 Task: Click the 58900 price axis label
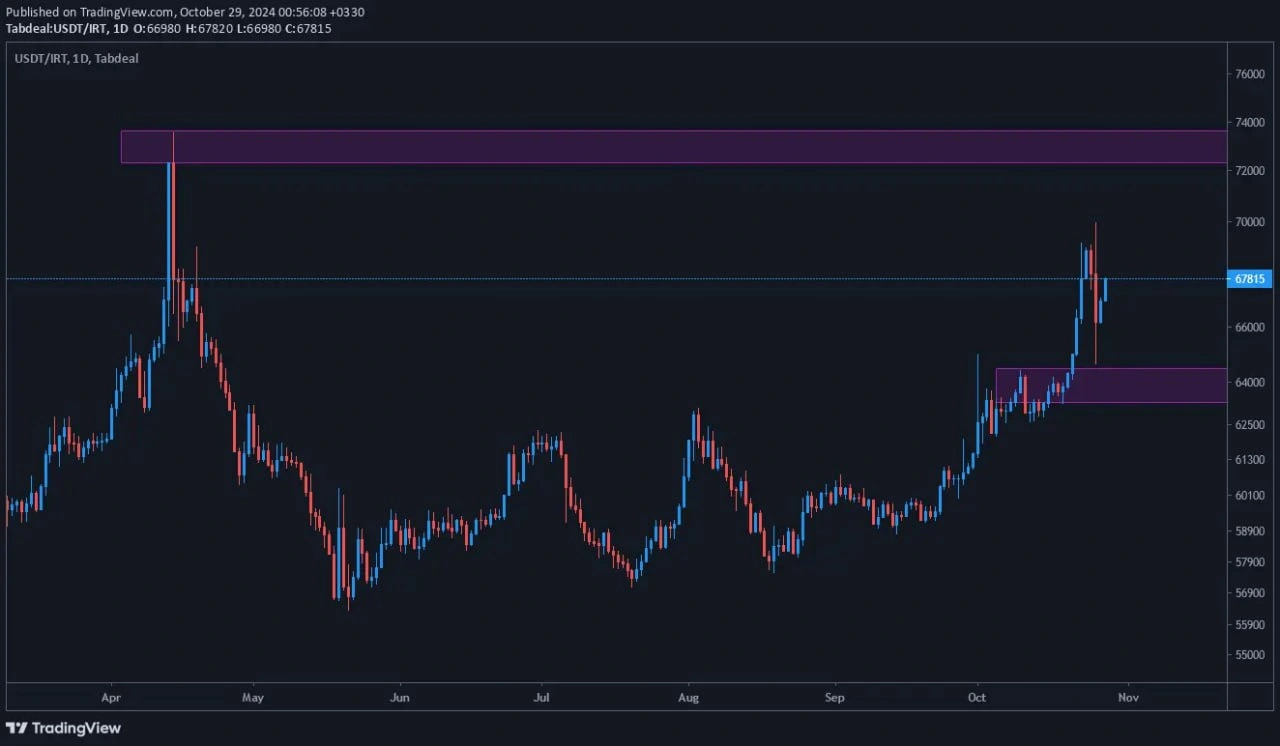(x=1251, y=532)
